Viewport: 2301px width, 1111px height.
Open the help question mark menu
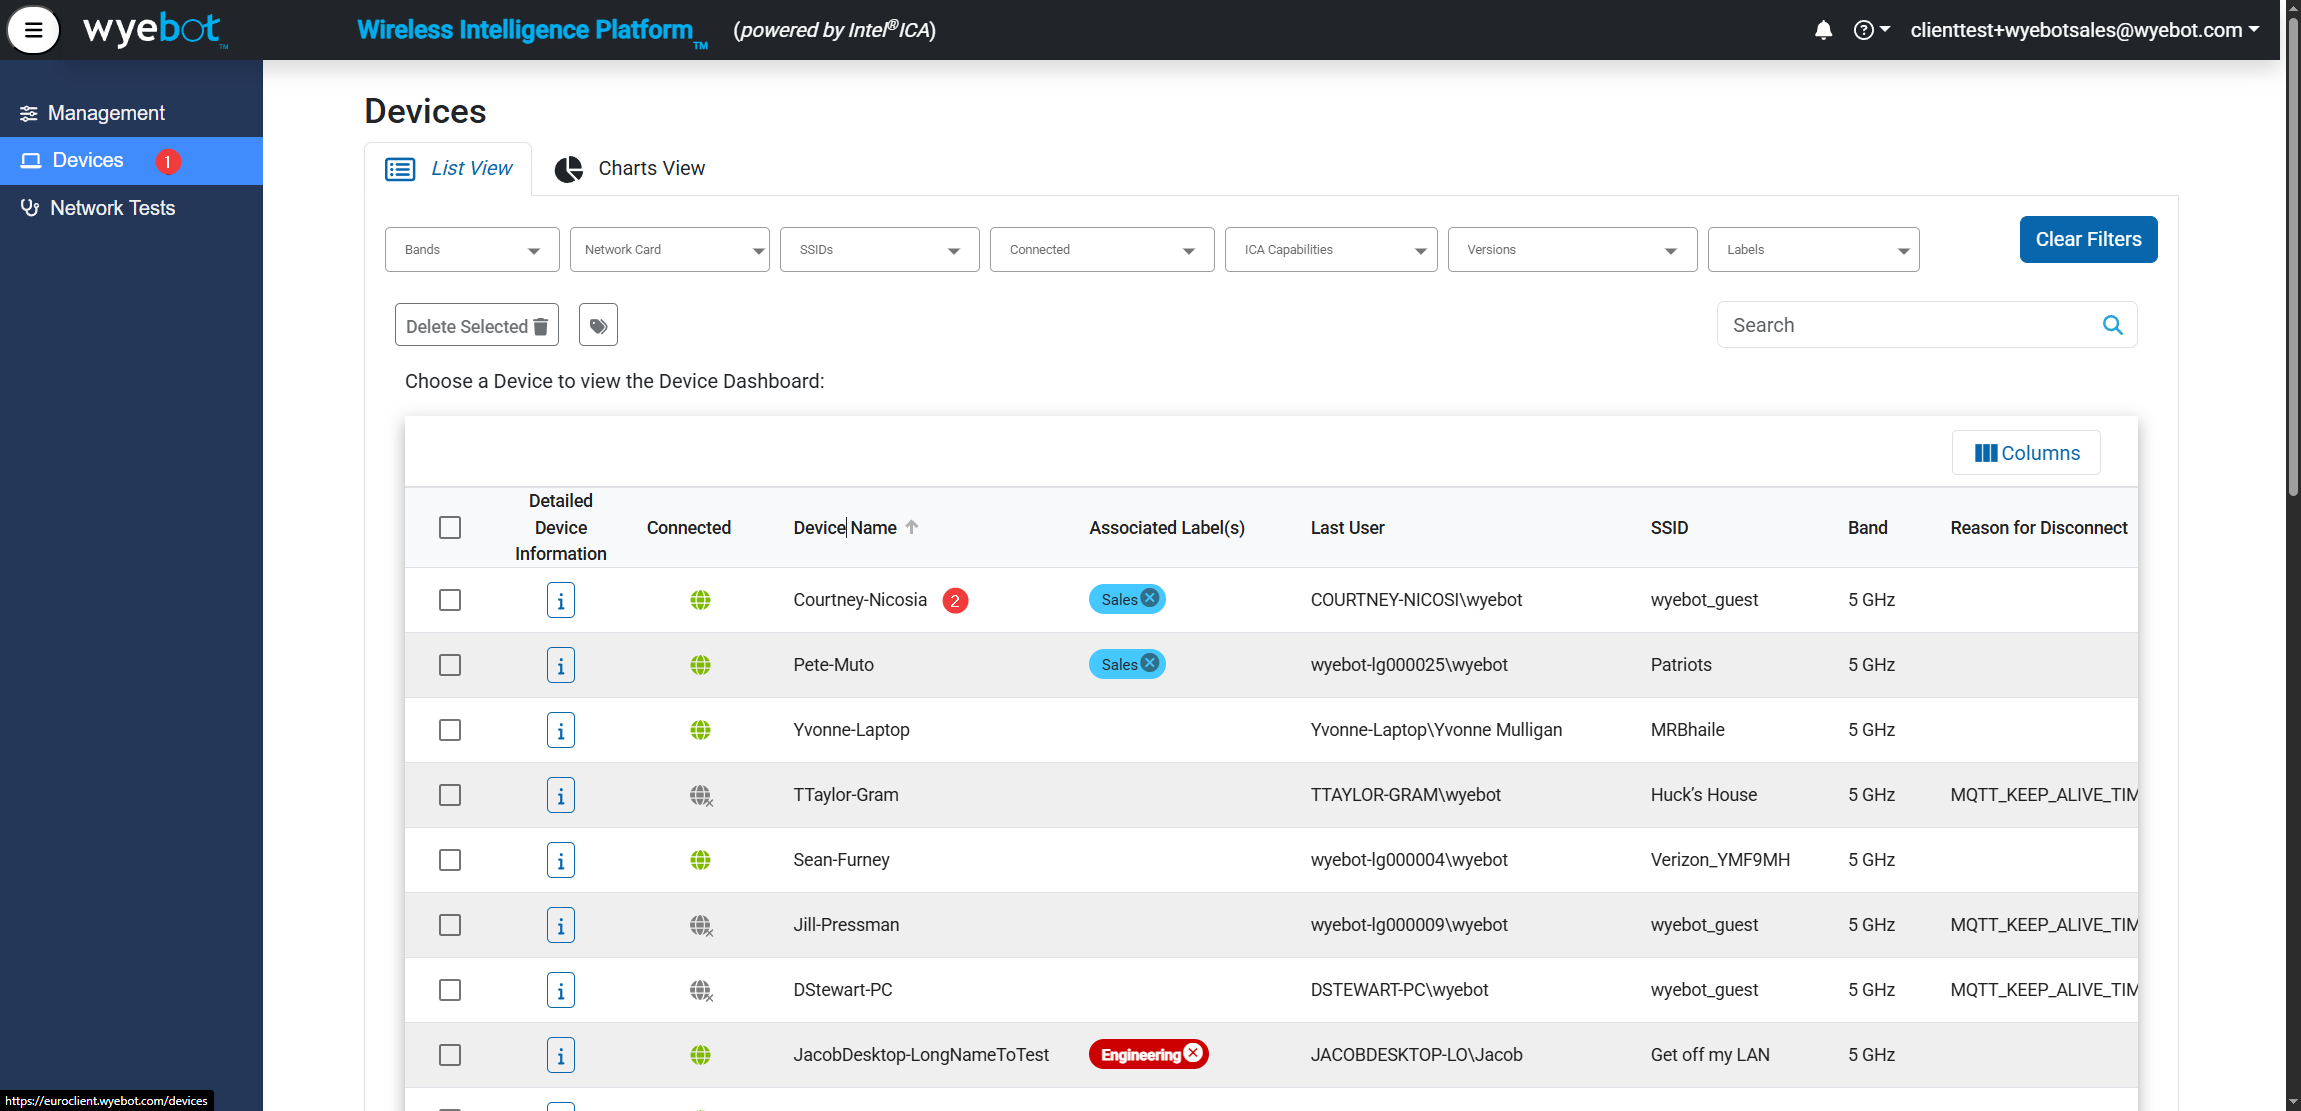click(x=1869, y=30)
